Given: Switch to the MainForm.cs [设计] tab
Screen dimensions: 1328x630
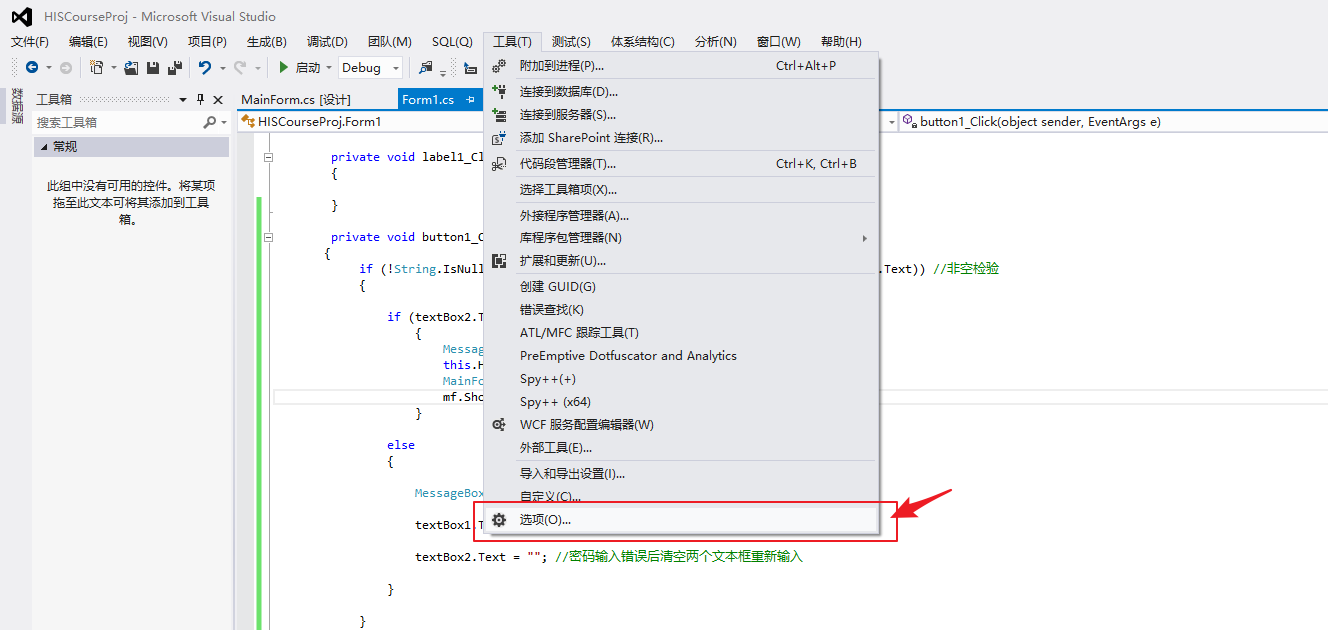Looking at the screenshot, I should [296, 99].
